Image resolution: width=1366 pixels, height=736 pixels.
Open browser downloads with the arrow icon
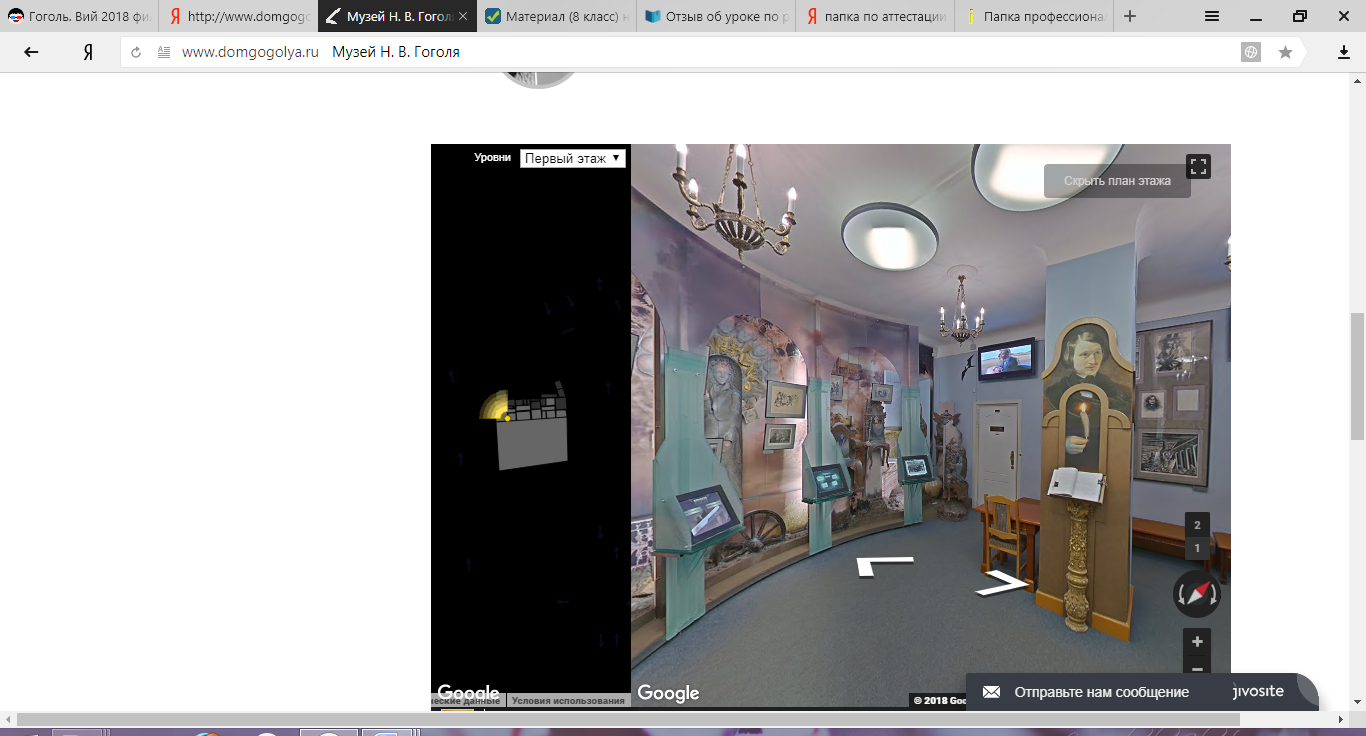tap(1344, 52)
